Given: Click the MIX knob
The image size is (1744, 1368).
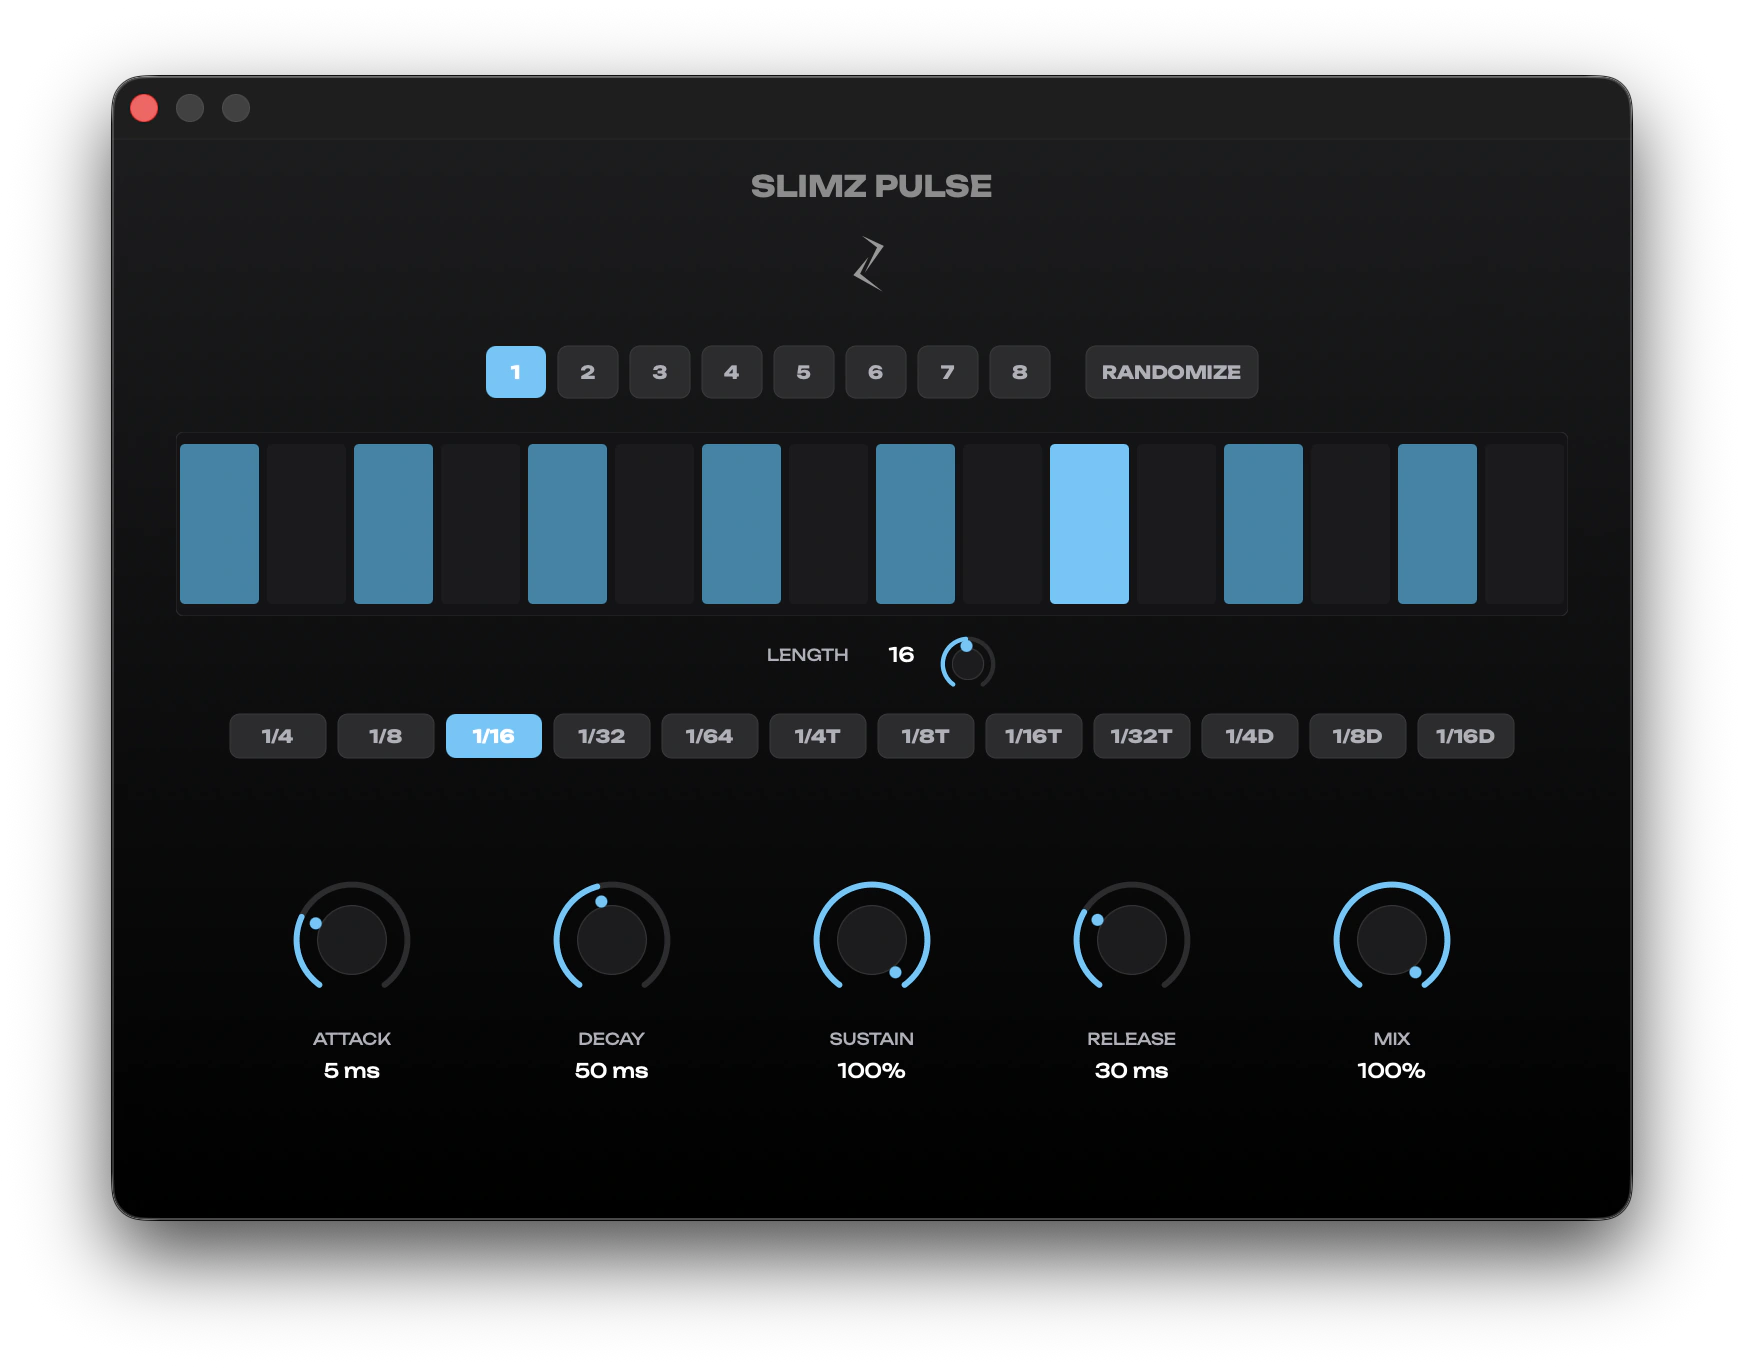Looking at the screenshot, I should click(x=1392, y=940).
